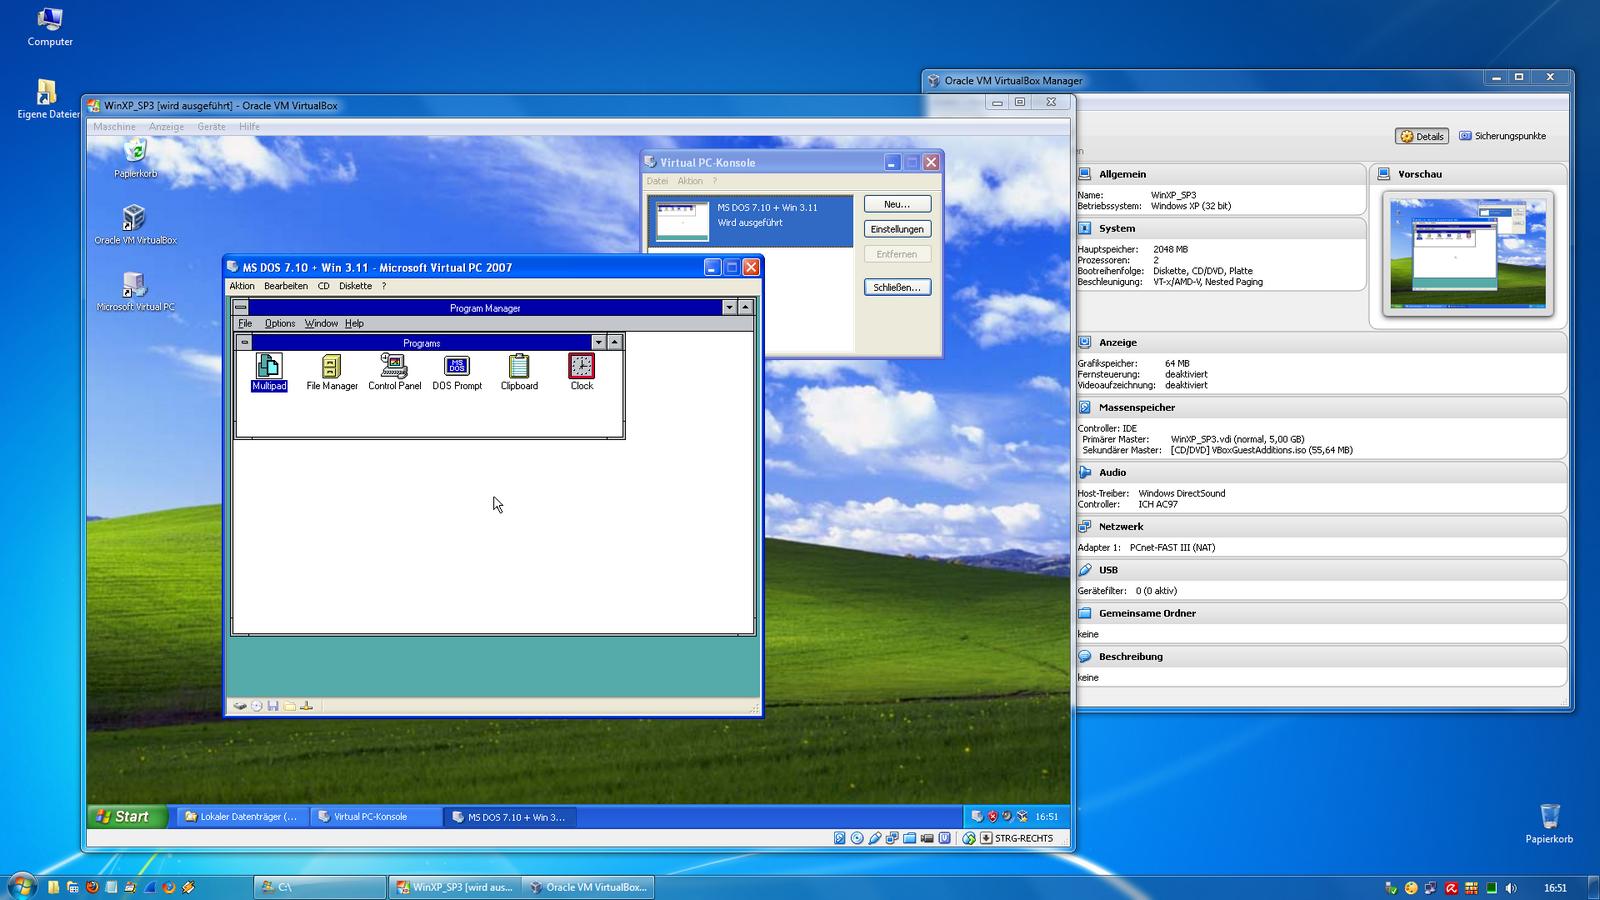Open the Maschine menu in VirtualBox window
This screenshot has width=1600, height=900.
pos(114,127)
